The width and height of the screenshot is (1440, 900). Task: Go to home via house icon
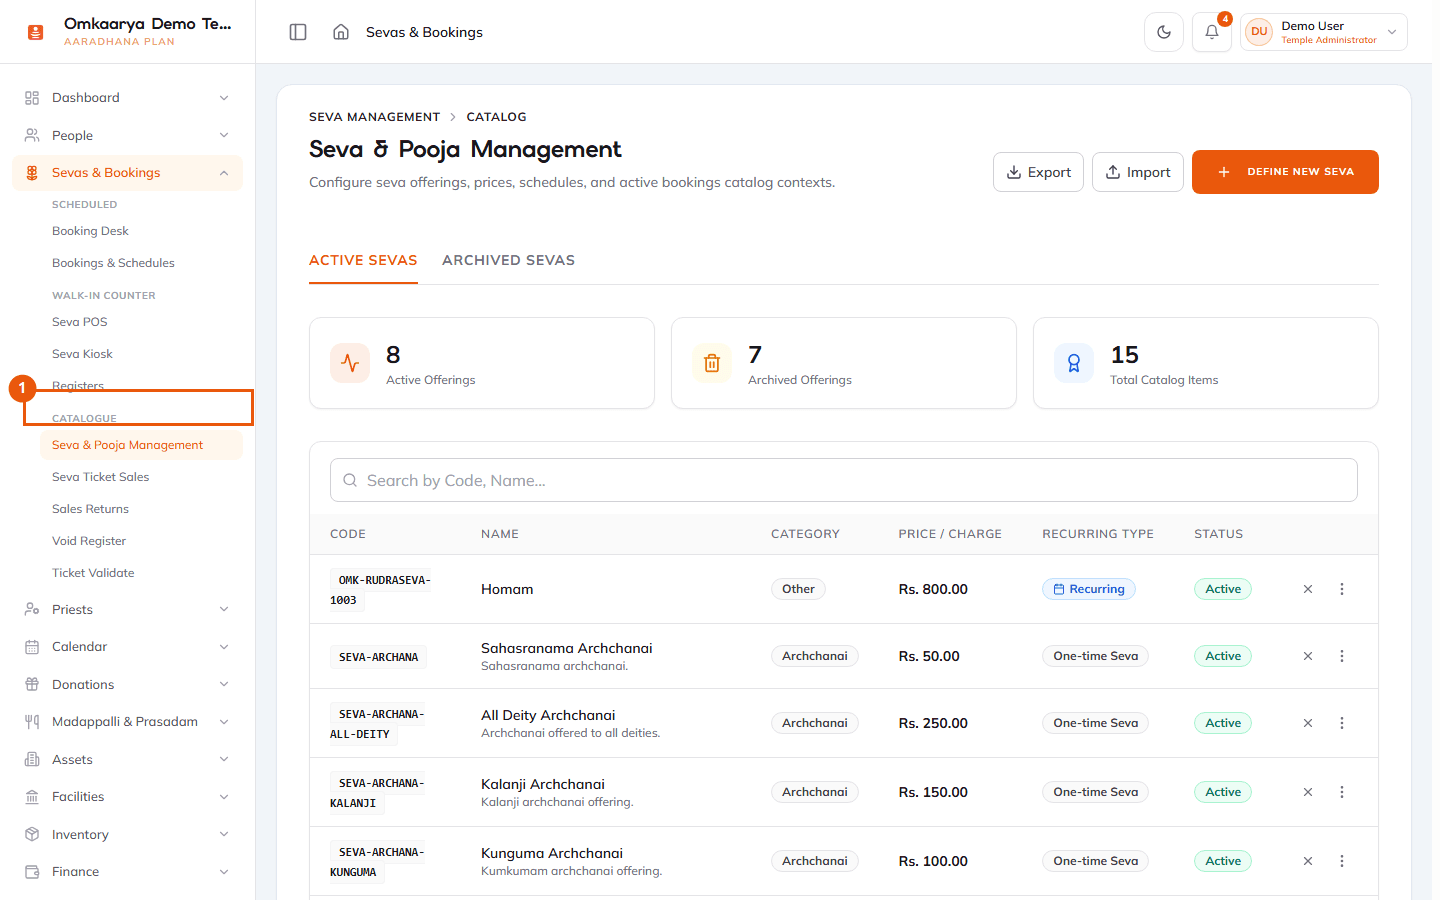click(x=341, y=32)
